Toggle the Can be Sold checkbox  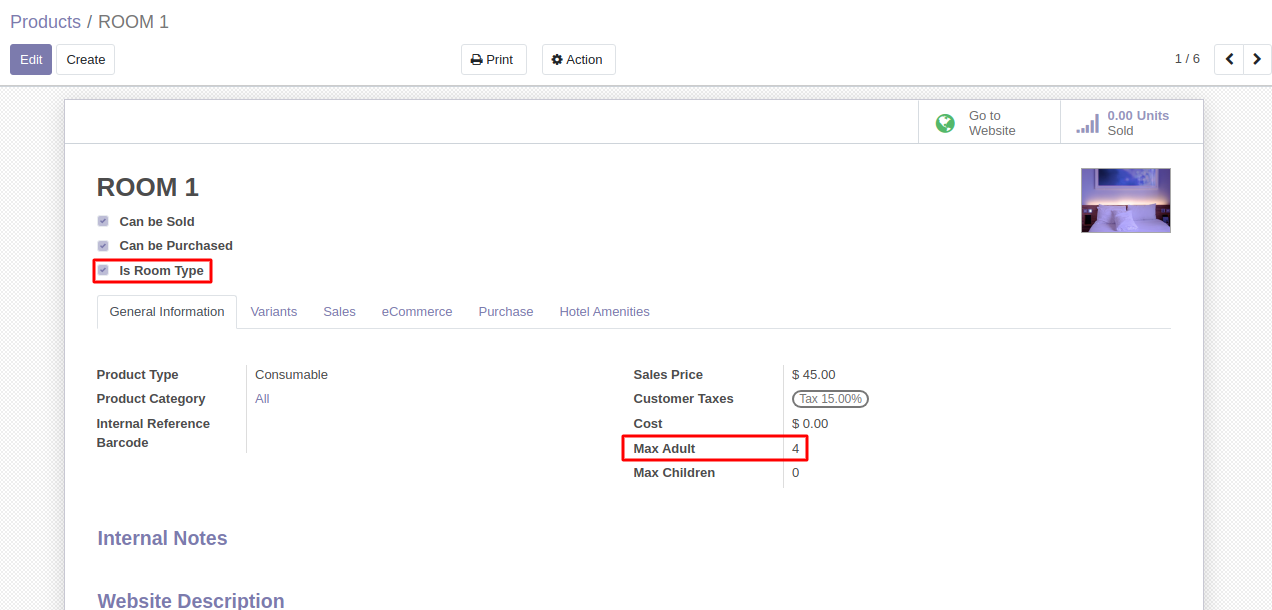pyautogui.click(x=103, y=221)
